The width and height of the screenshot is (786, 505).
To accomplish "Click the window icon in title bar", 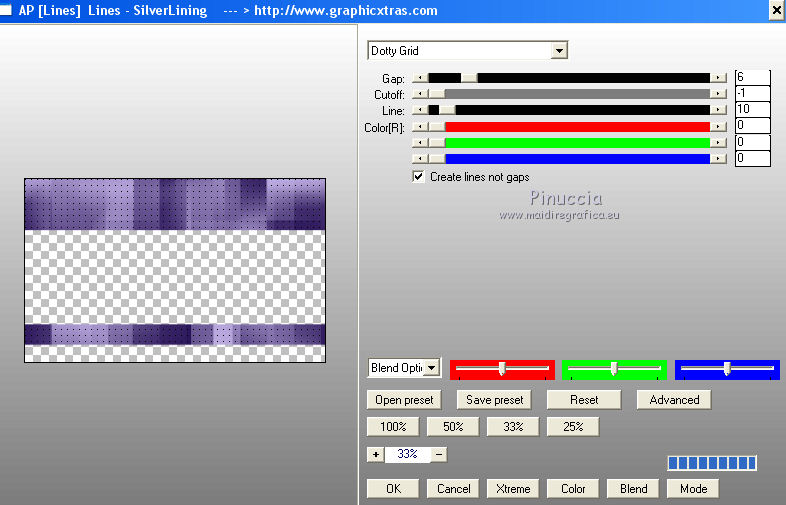I will pos(6,10).
